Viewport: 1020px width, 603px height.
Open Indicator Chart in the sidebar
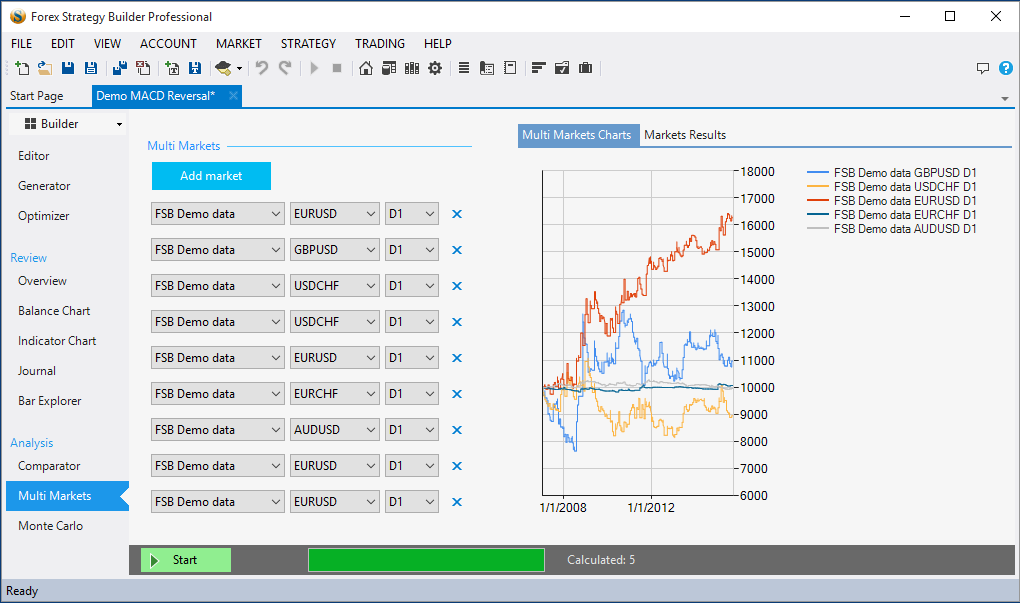[x=57, y=341]
